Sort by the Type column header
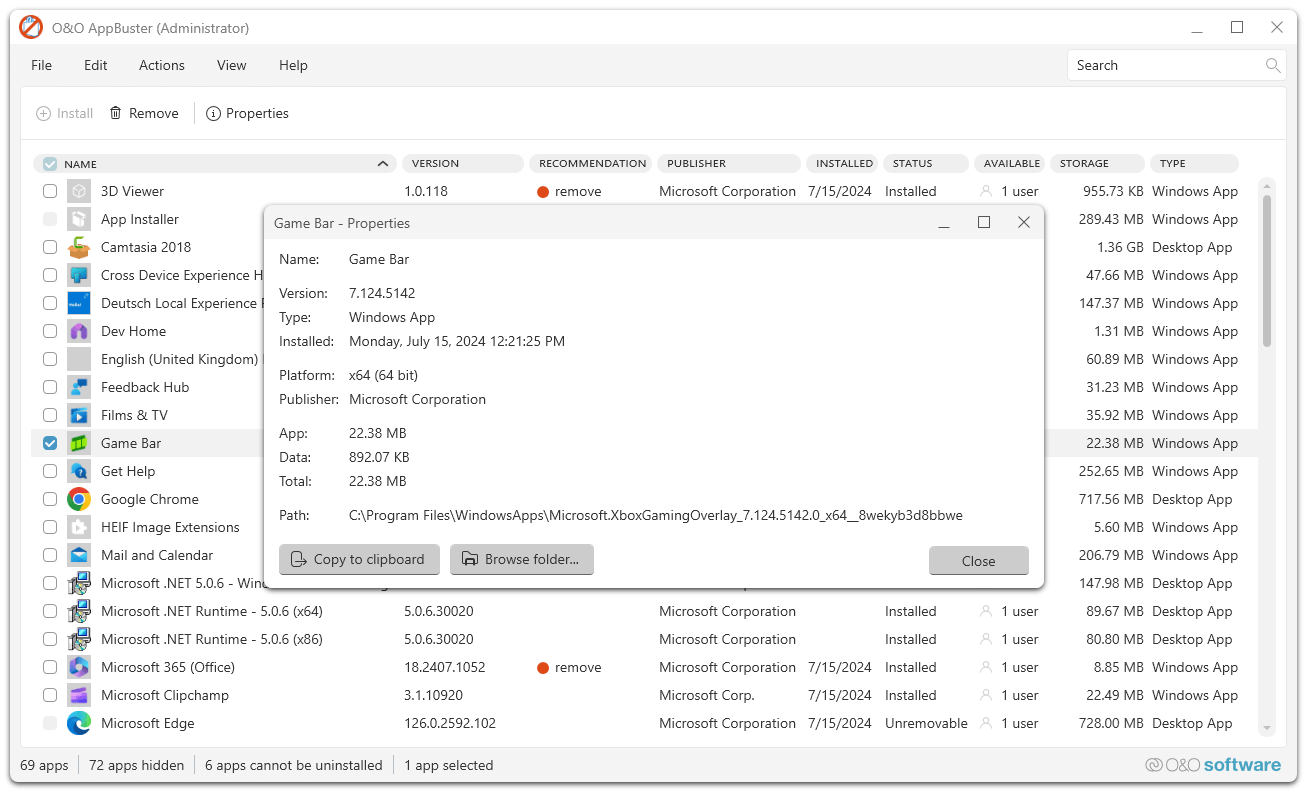The width and height of the screenshot is (1307, 792). [1194, 163]
